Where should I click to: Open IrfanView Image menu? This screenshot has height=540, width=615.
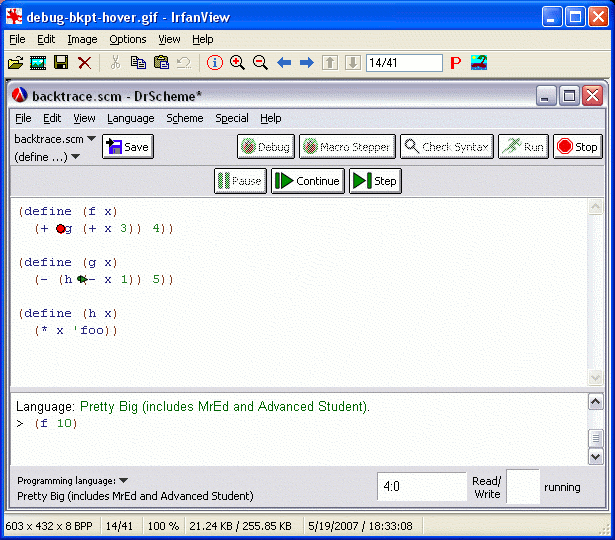tap(82, 39)
